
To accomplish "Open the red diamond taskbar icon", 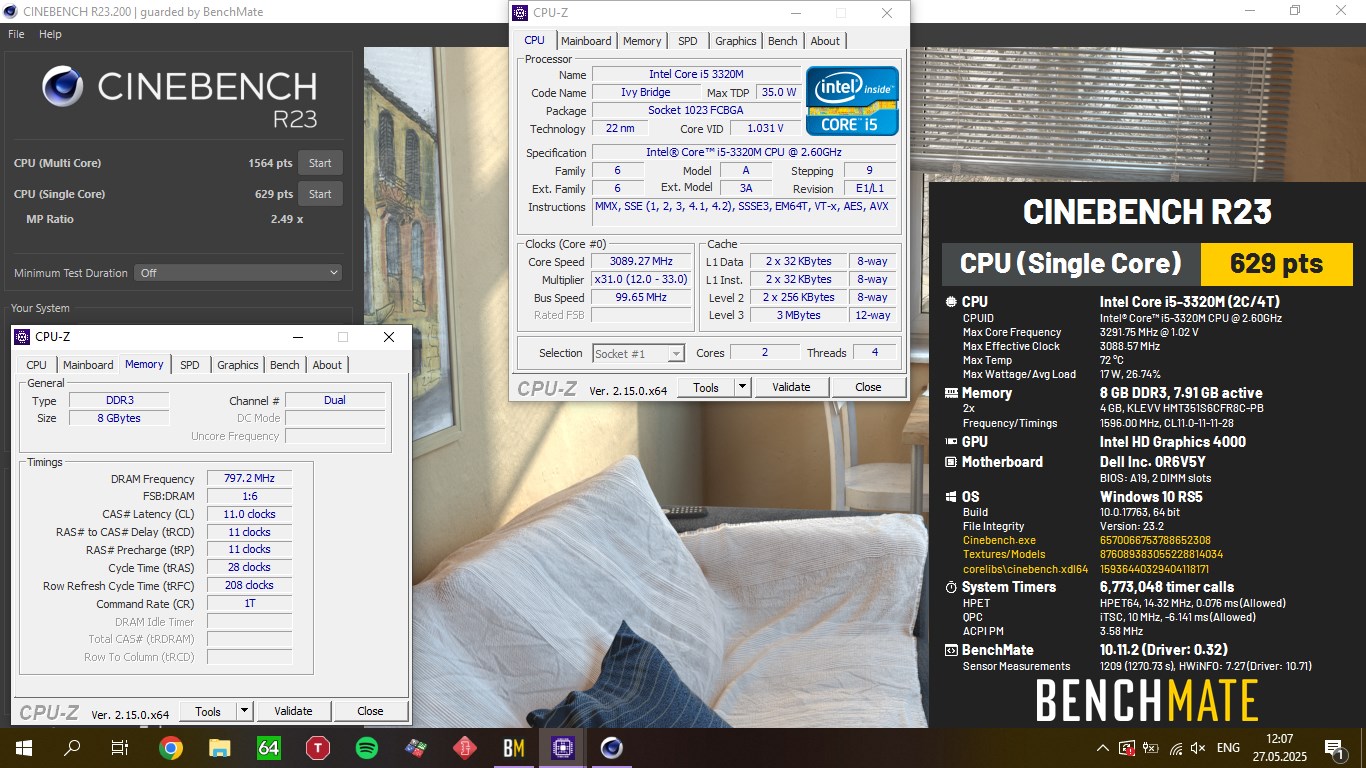I will pyautogui.click(x=464, y=747).
